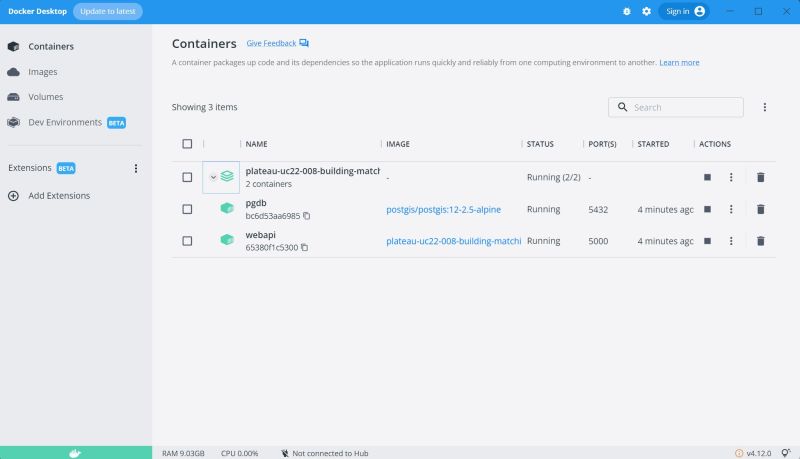Open Docker settings gear icon

click(x=646, y=11)
